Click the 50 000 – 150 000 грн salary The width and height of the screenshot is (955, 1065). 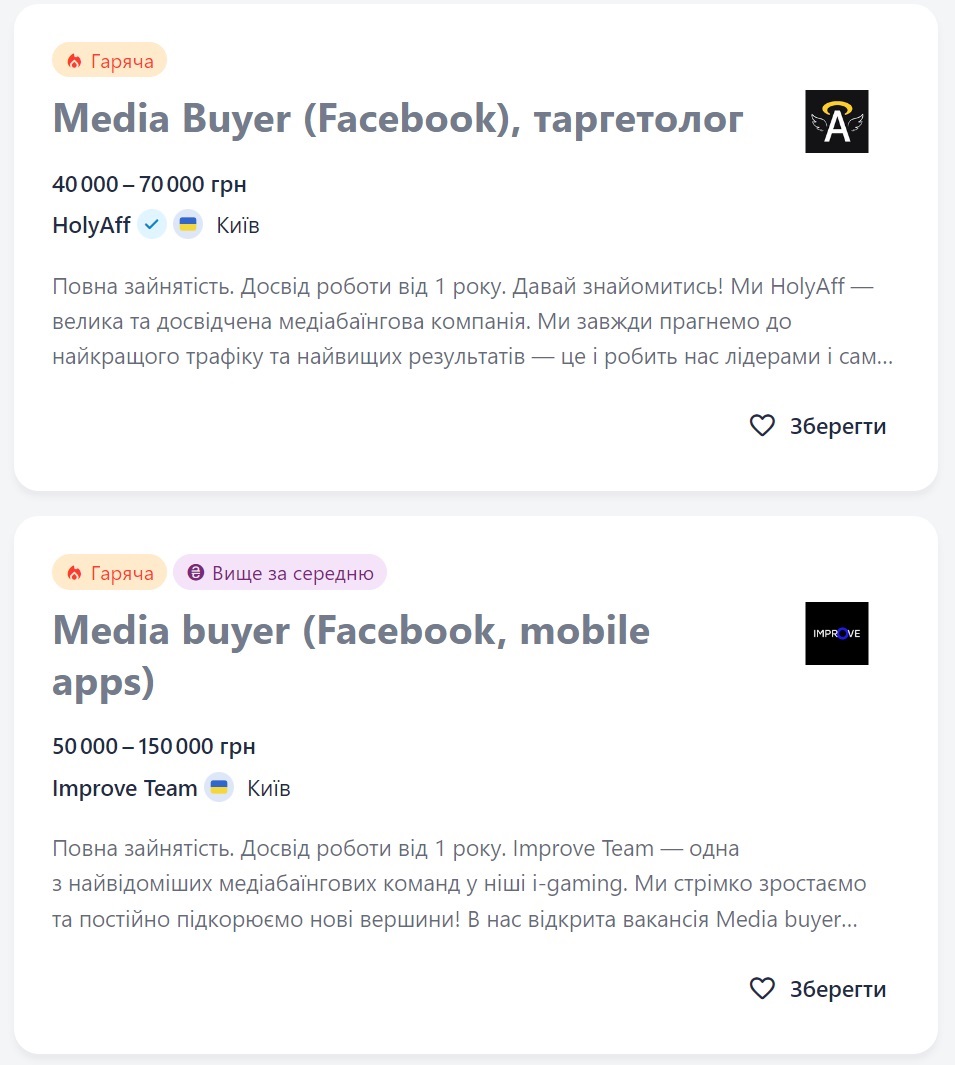tap(153, 747)
